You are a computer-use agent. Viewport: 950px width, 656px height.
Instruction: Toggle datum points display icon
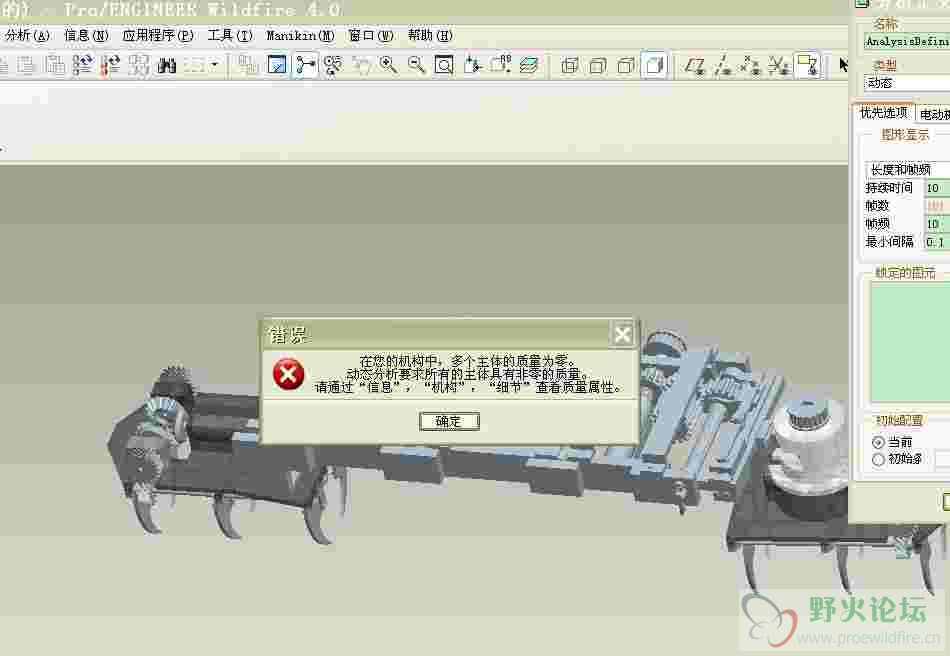(x=751, y=65)
